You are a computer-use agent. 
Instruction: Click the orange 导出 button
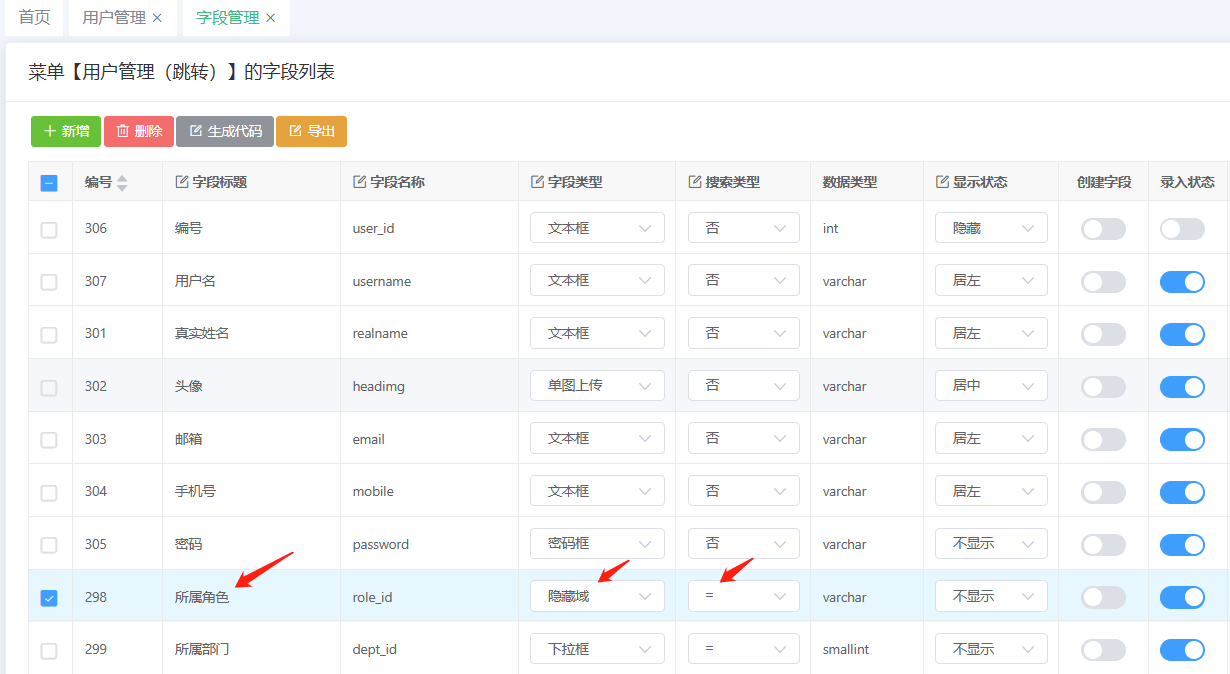[x=311, y=131]
